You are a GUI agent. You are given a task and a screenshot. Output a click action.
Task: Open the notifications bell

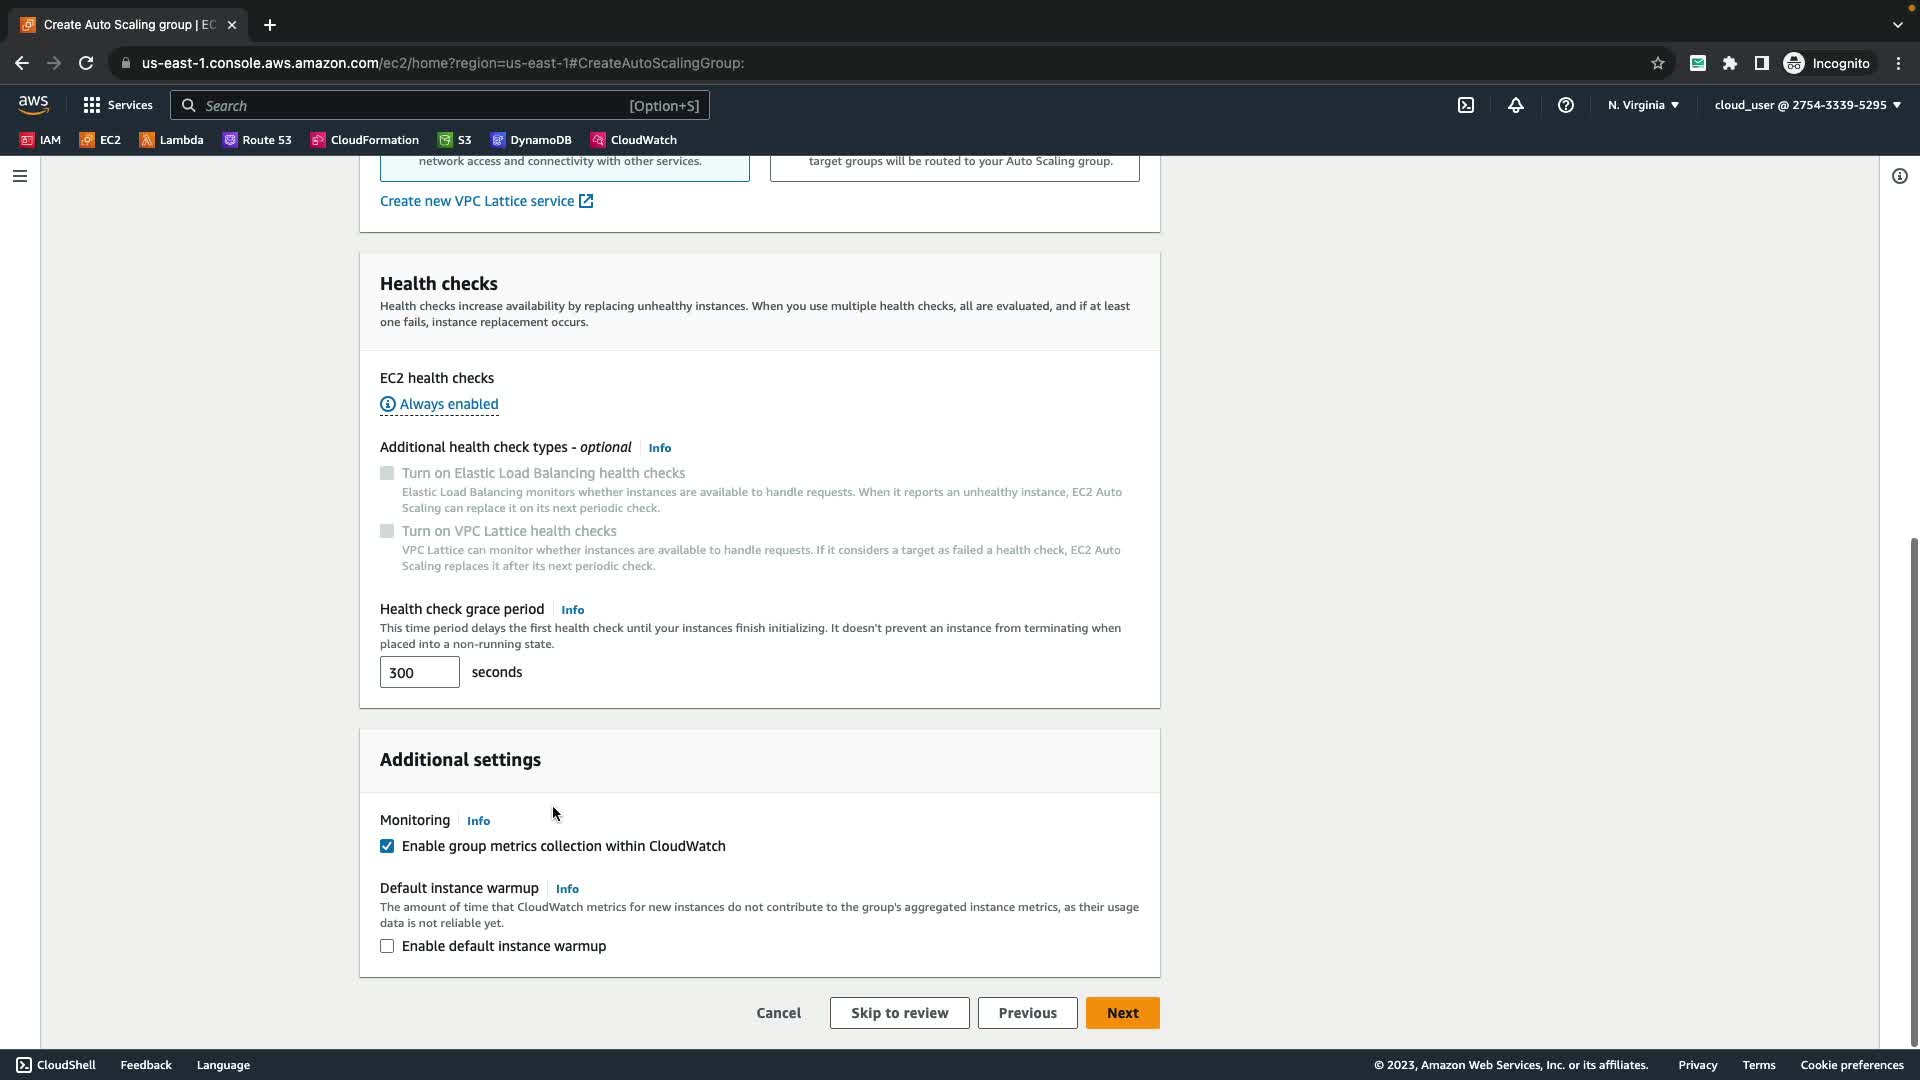(1516, 105)
